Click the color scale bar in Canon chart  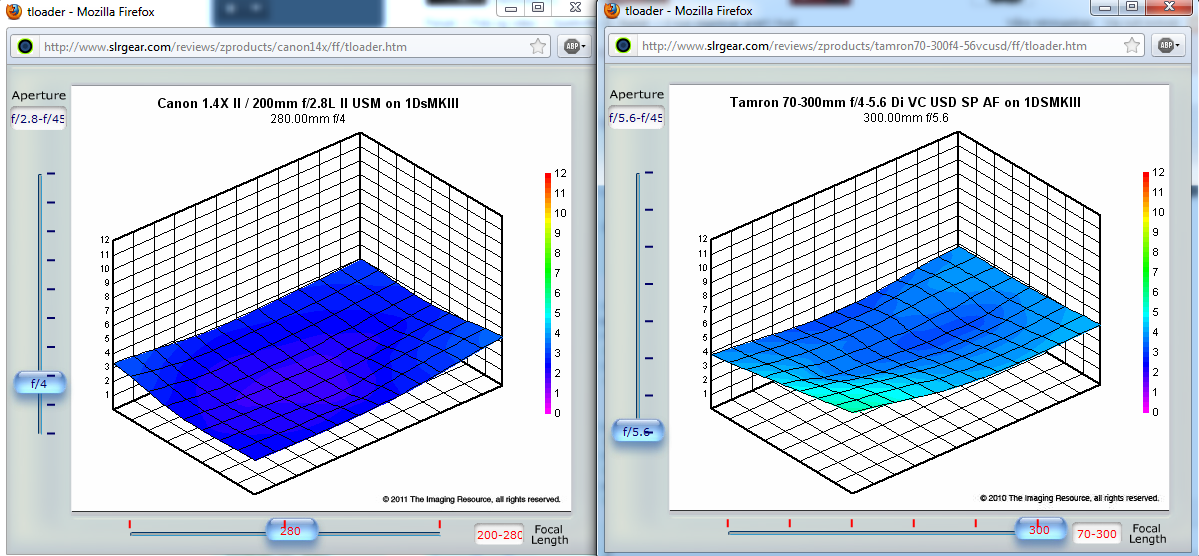(548, 294)
